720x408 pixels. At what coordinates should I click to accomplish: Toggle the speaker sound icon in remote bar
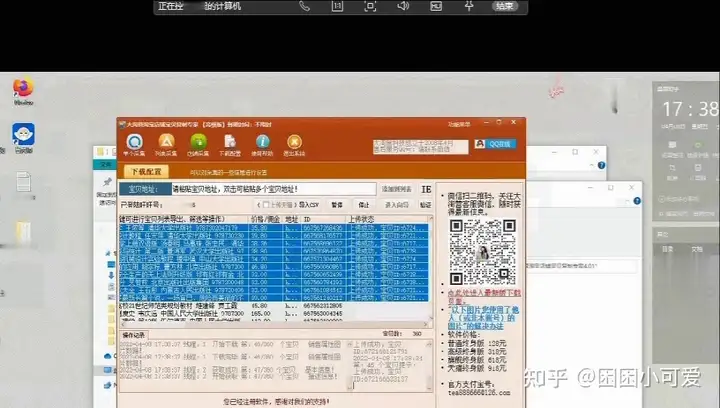(403, 6)
